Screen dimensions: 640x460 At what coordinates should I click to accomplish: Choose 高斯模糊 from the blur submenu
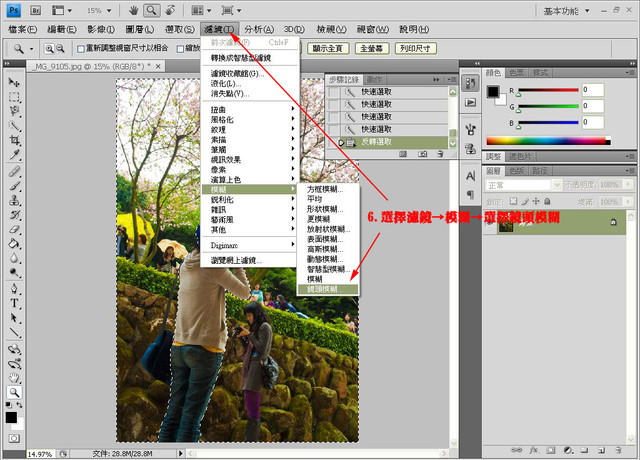tap(328, 249)
